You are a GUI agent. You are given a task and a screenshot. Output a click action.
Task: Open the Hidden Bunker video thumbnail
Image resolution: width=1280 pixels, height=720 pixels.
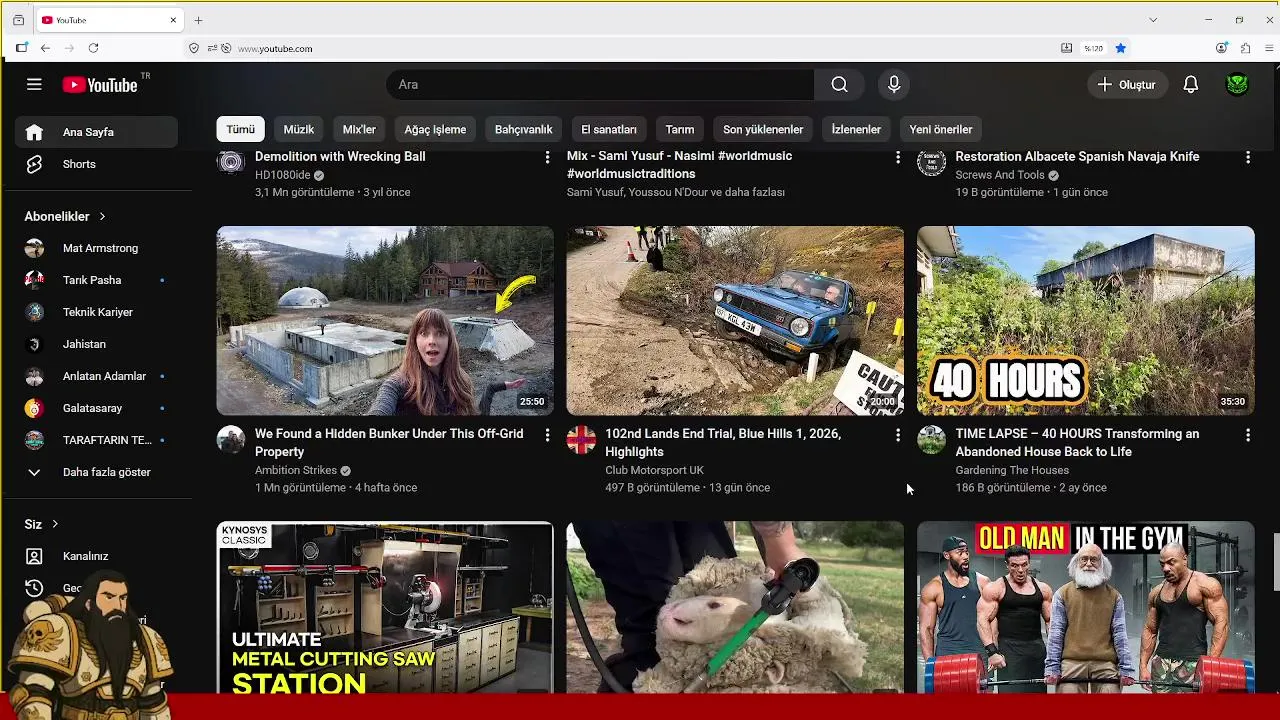[385, 320]
